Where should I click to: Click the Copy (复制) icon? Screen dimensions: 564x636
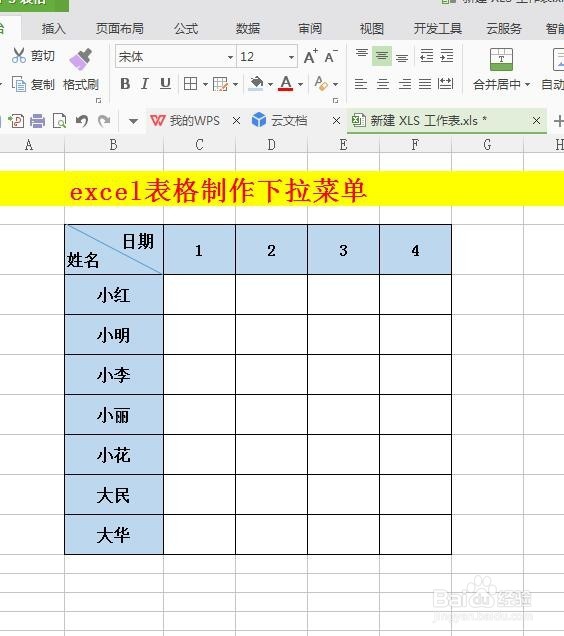tap(19, 84)
